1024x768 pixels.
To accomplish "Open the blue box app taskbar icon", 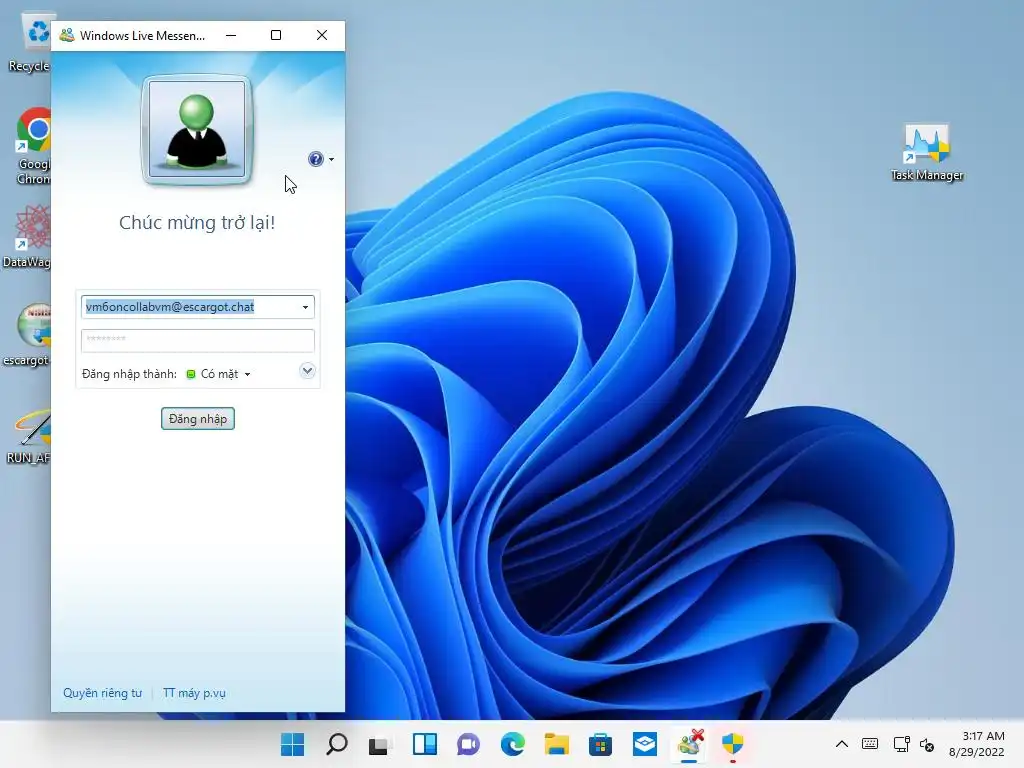I will 645,744.
